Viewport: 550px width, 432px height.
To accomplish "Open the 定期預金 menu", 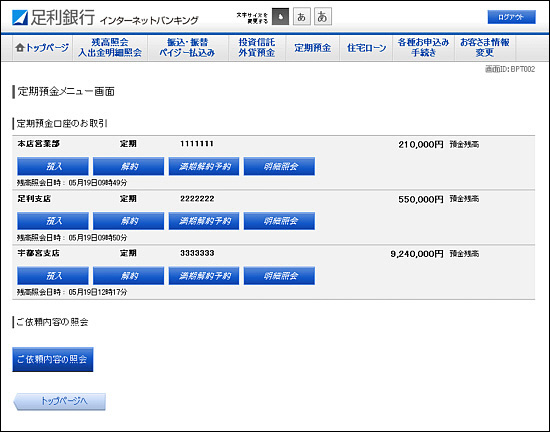I will (312, 47).
